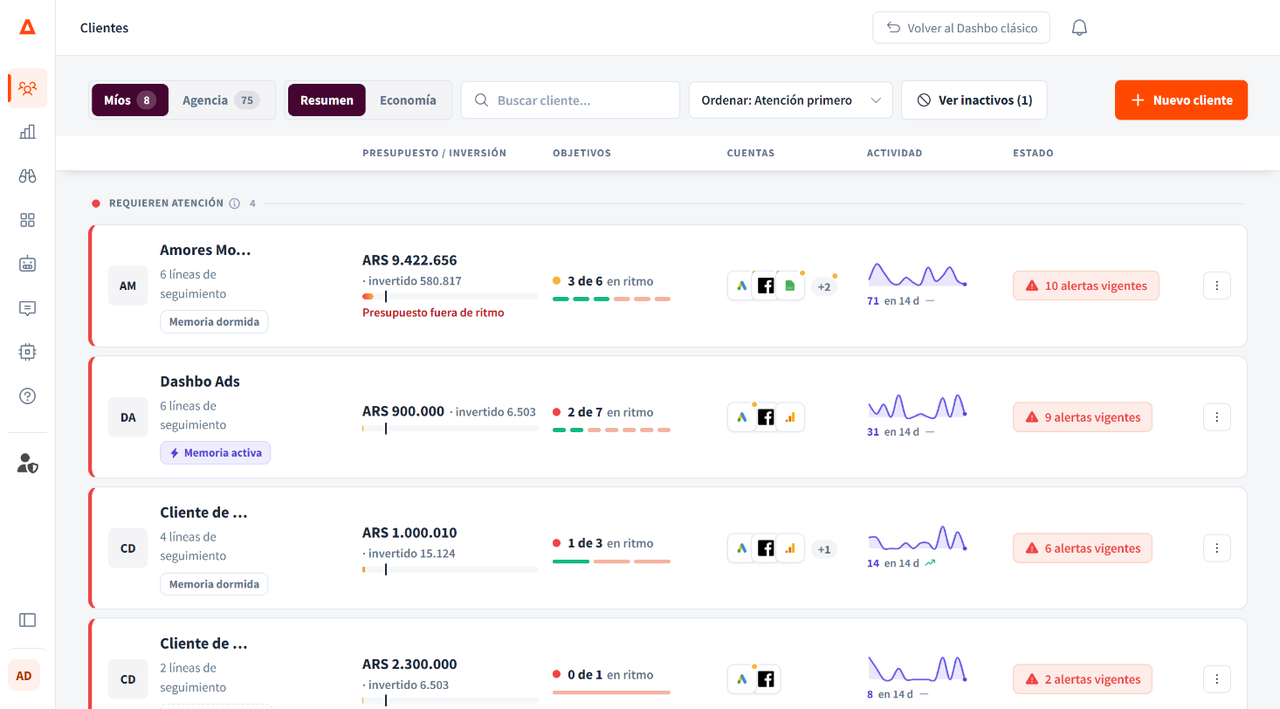Open the 10 alertas vigentes badge
The height and width of the screenshot is (709, 1280).
pyautogui.click(x=1086, y=286)
